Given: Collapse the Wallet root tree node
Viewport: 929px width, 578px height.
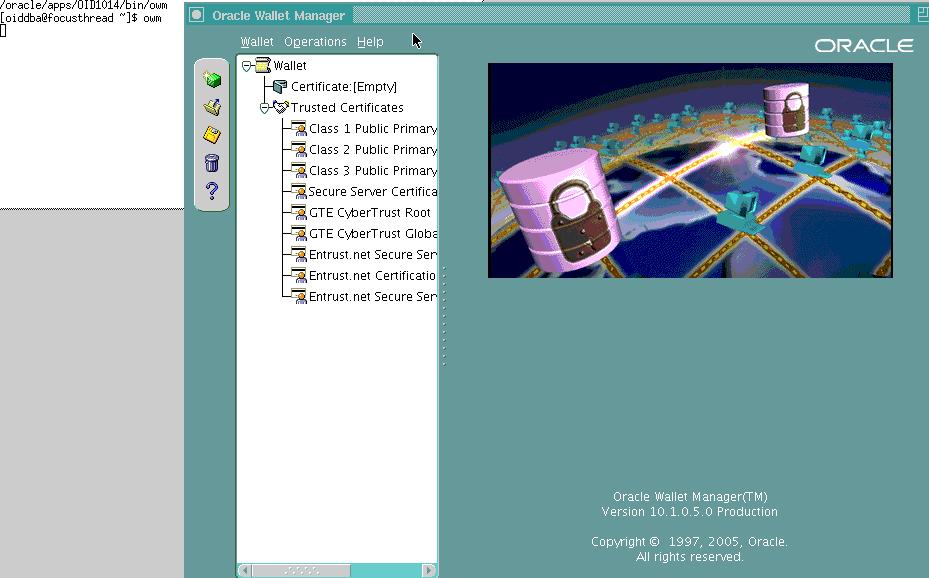Looking at the screenshot, I should tap(246, 66).
